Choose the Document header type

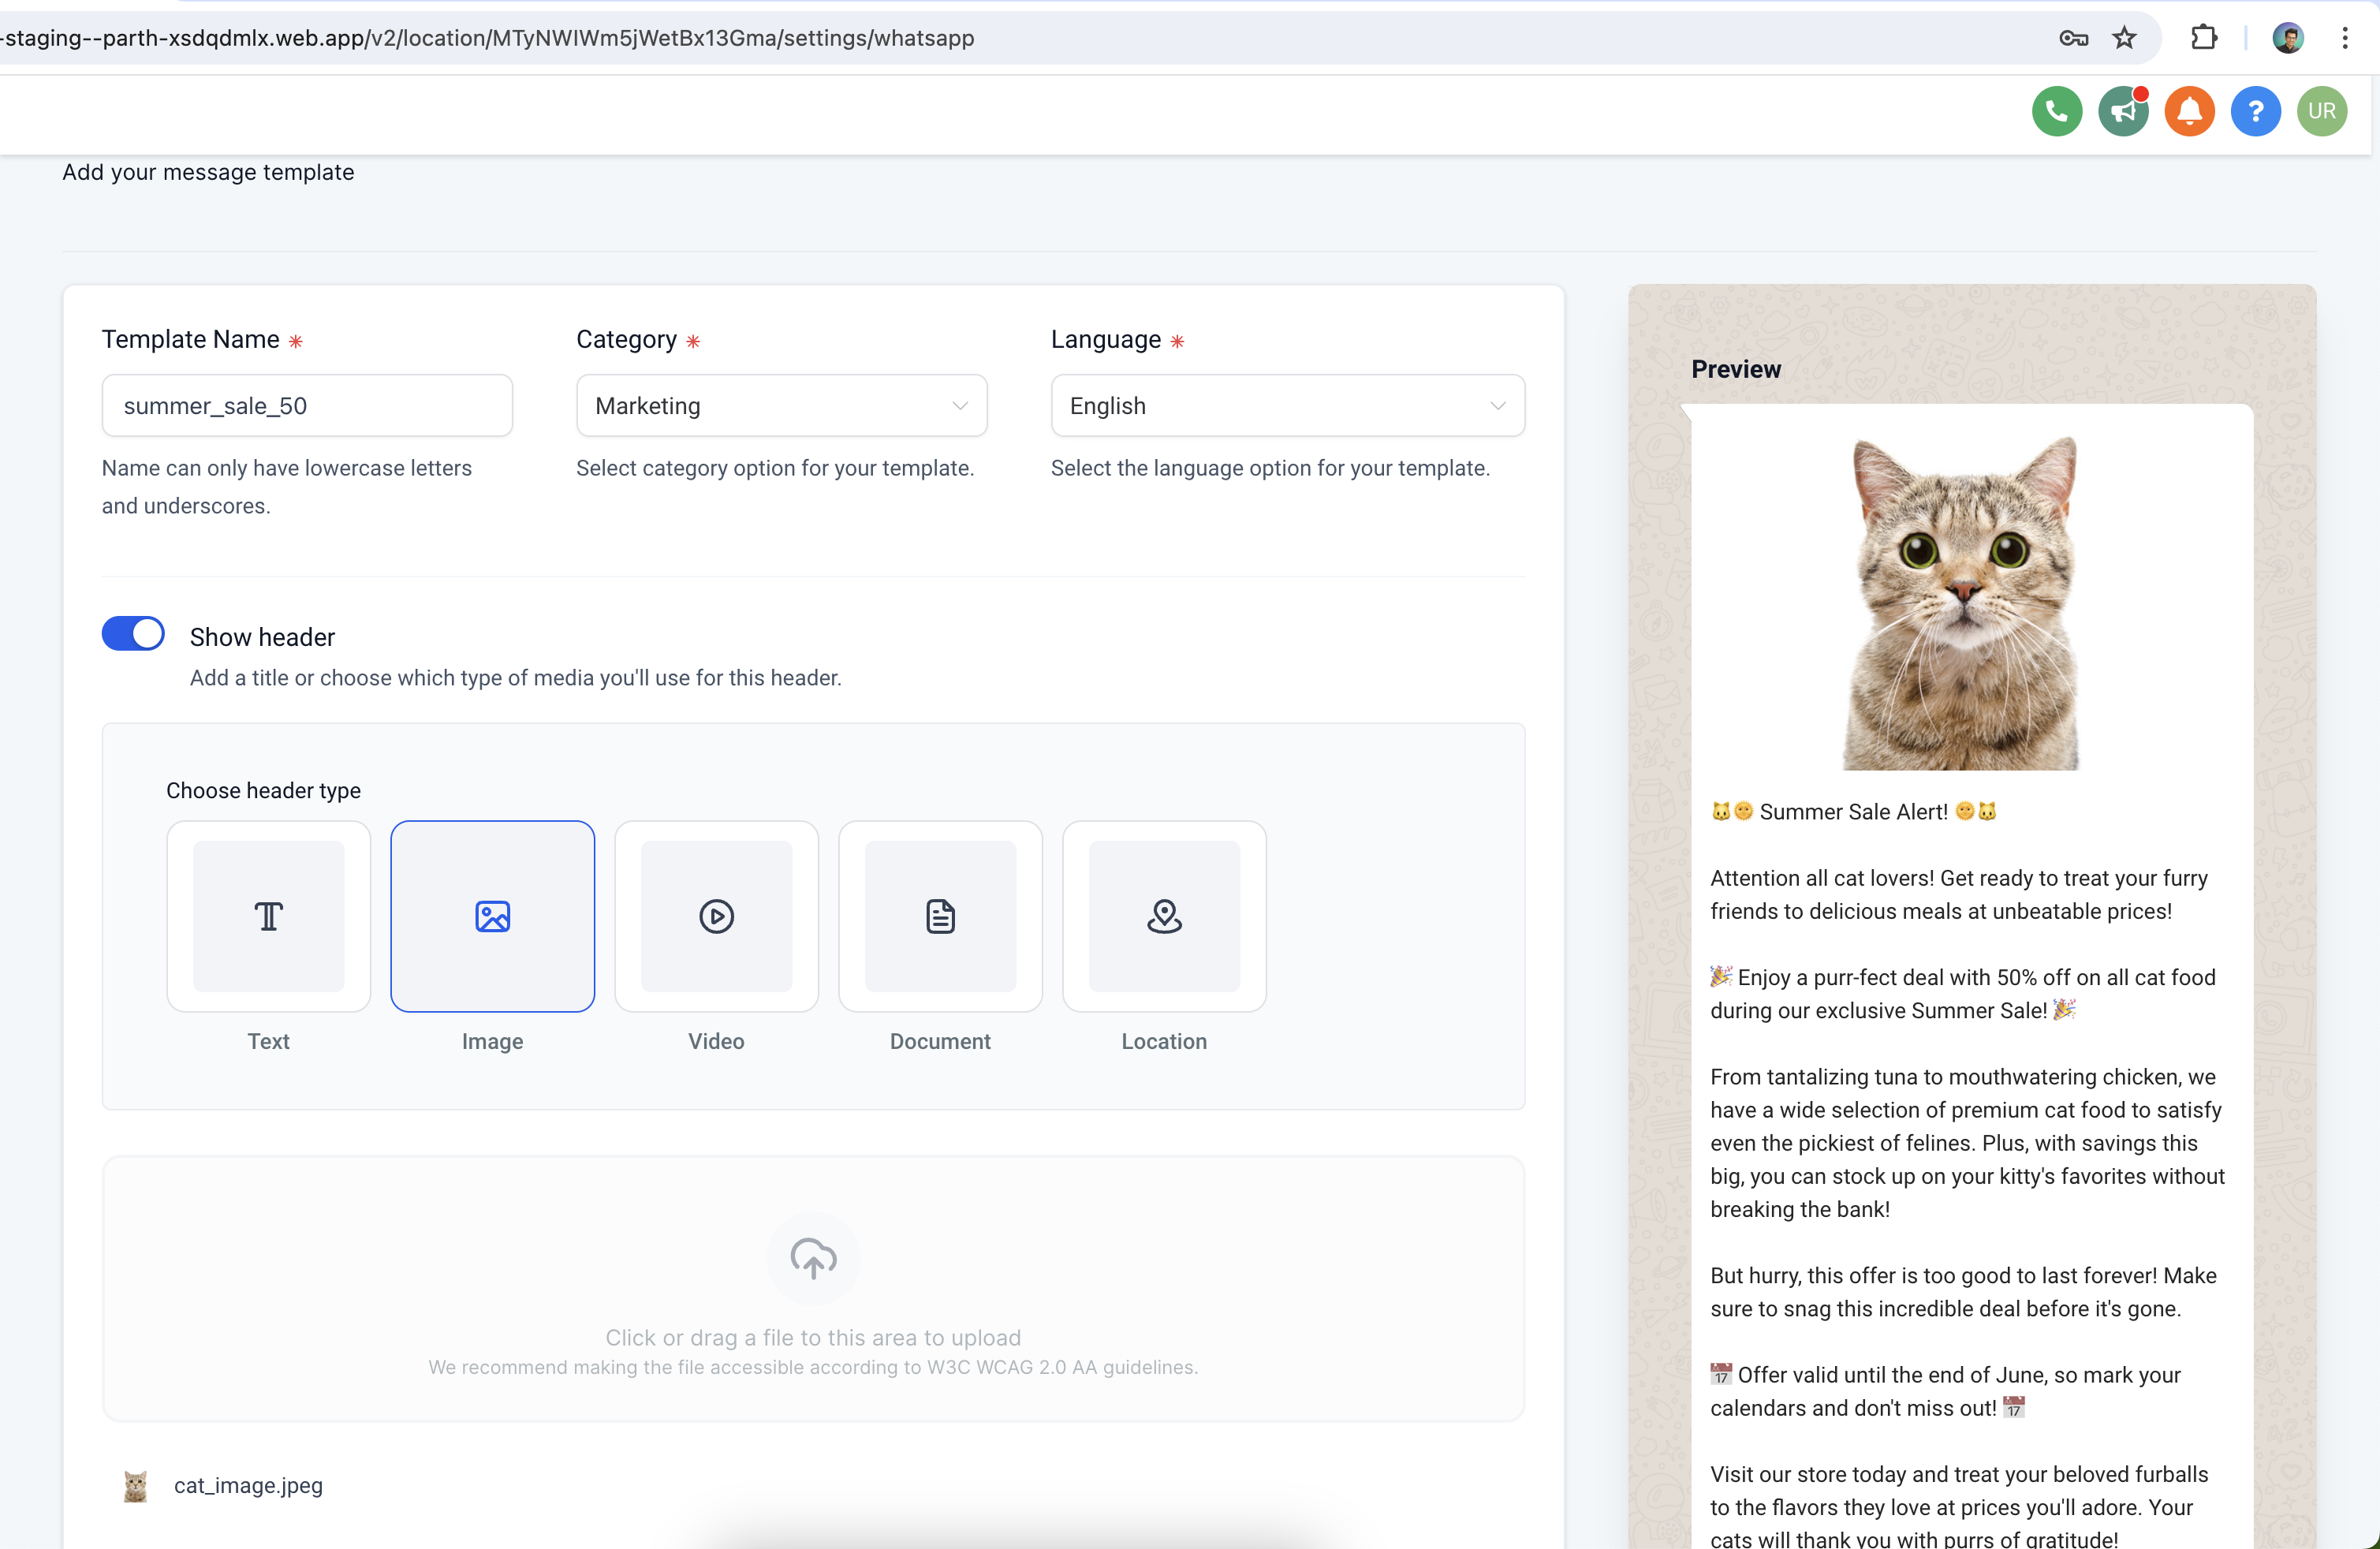[940, 916]
